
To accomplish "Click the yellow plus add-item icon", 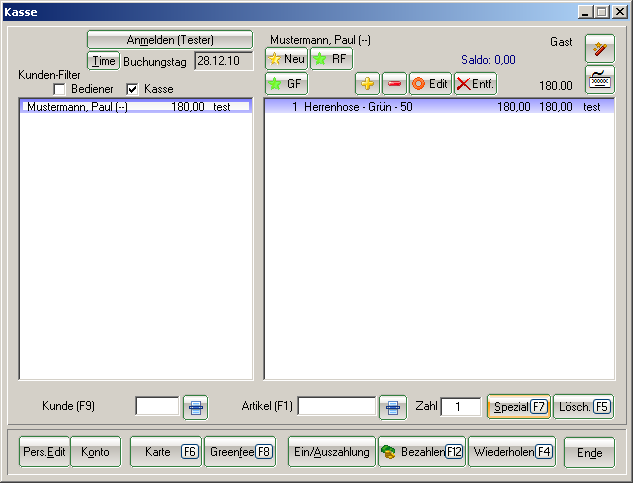I will (367, 84).
